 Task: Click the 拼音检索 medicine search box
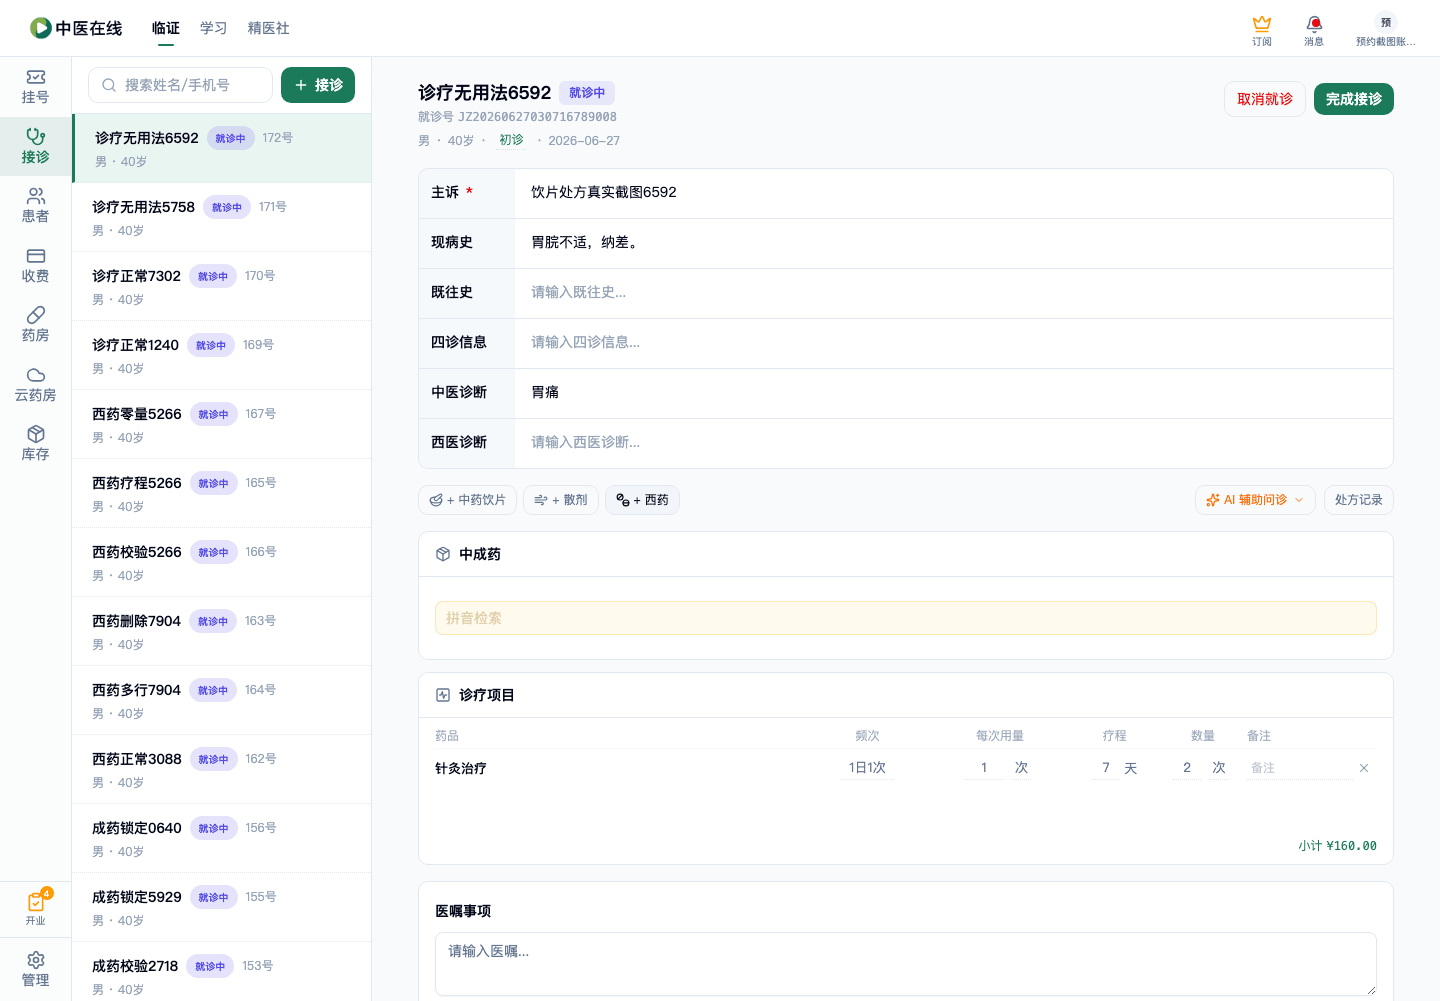click(x=906, y=618)
